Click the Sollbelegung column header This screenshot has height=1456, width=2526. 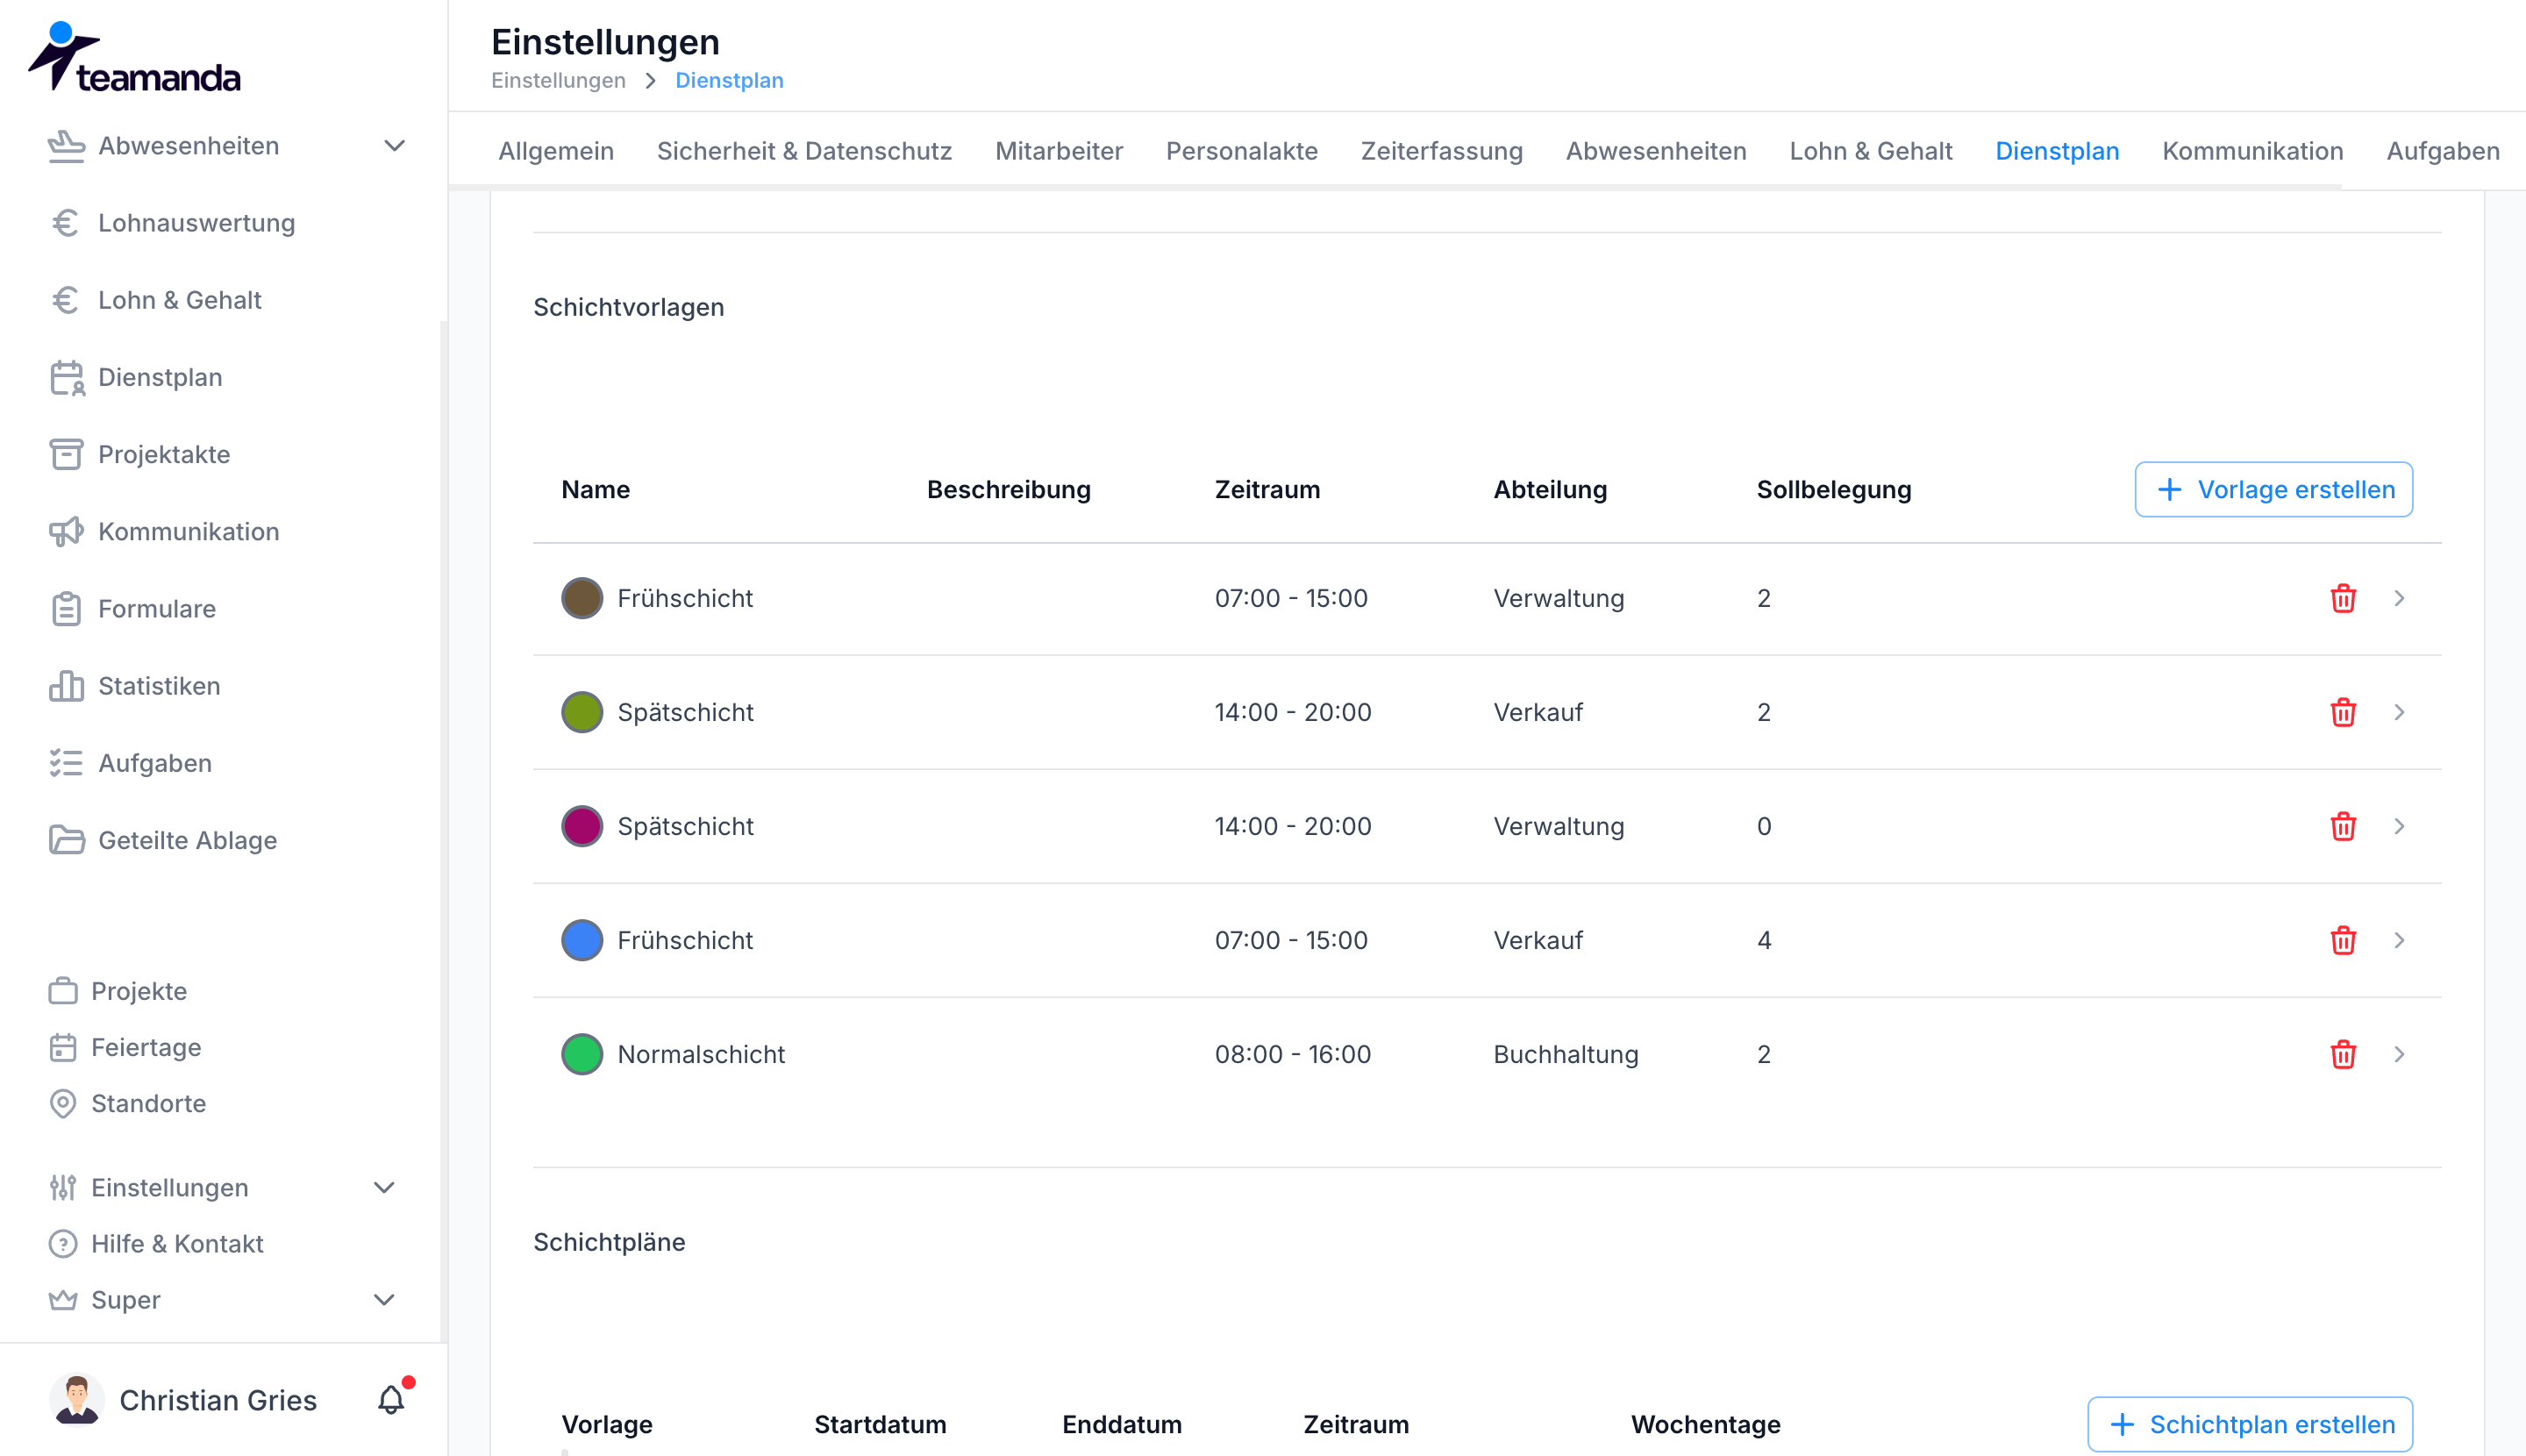click(1834, 489)
